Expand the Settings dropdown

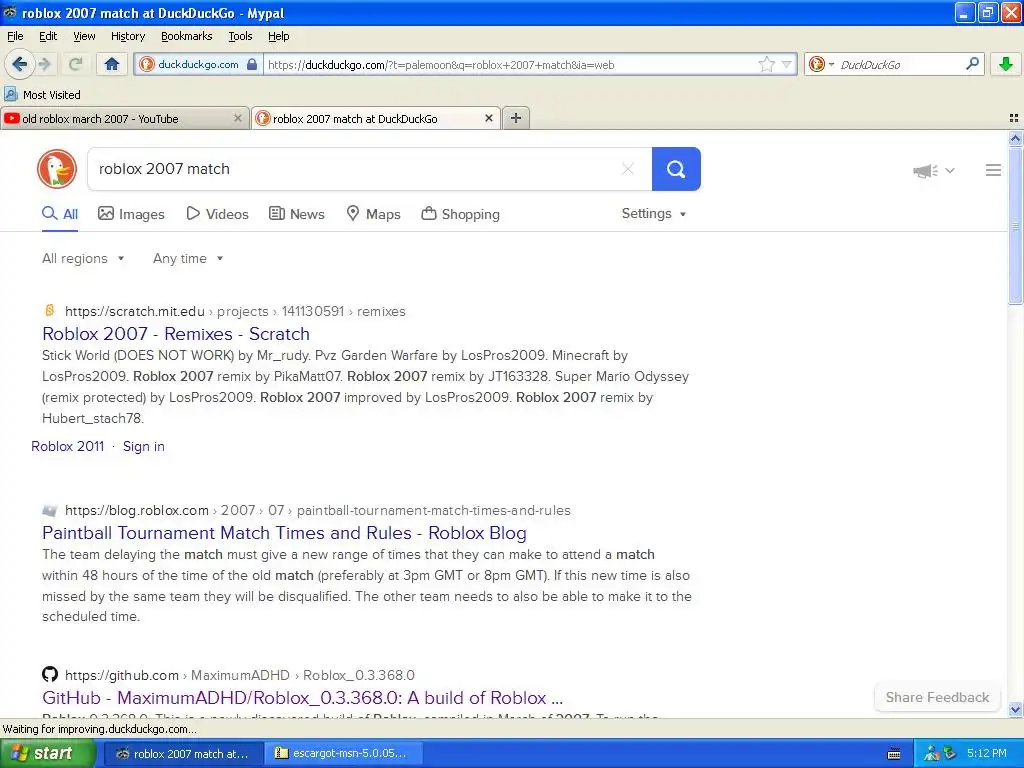point(654,214)
